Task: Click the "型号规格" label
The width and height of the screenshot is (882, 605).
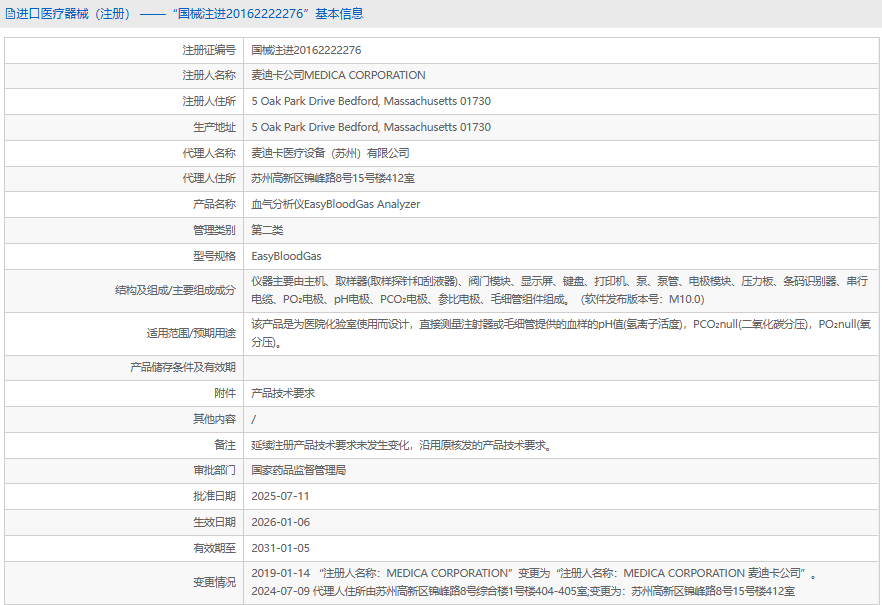Action: (214, 256)
